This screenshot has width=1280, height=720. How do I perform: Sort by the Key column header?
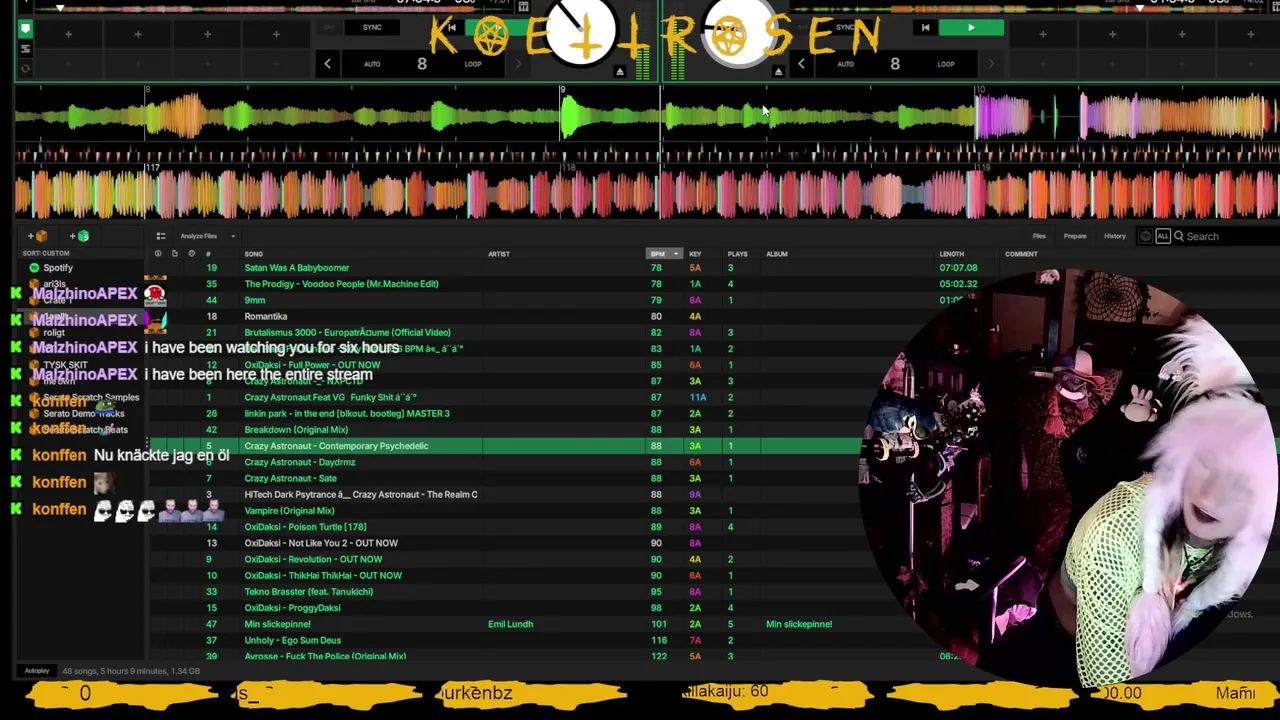click(695, 254)
